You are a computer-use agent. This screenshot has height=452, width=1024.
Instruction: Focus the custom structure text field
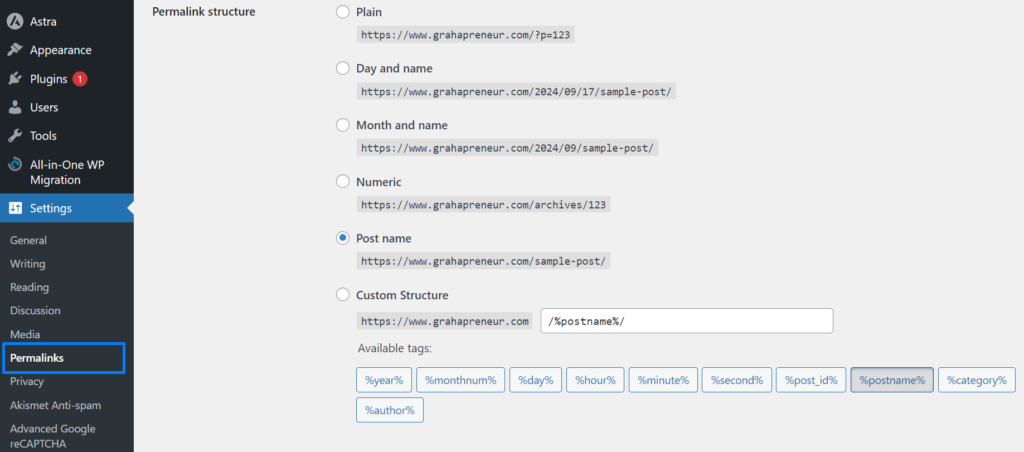687,321
